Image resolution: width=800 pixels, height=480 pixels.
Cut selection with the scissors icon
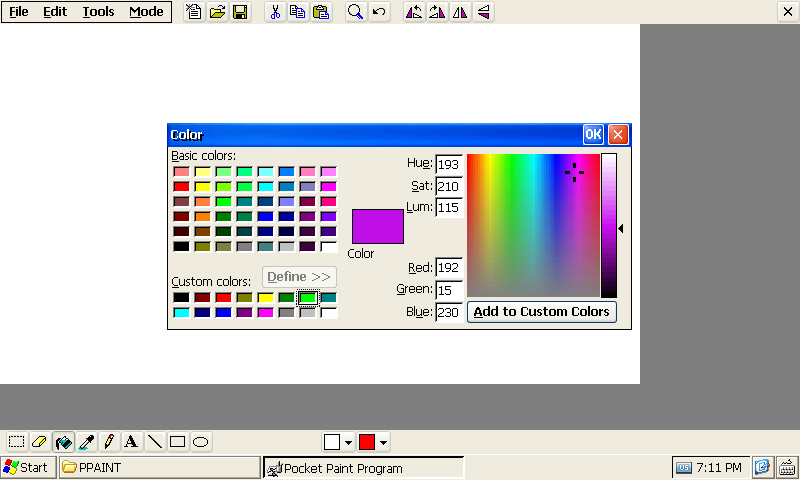click(275, 12)
